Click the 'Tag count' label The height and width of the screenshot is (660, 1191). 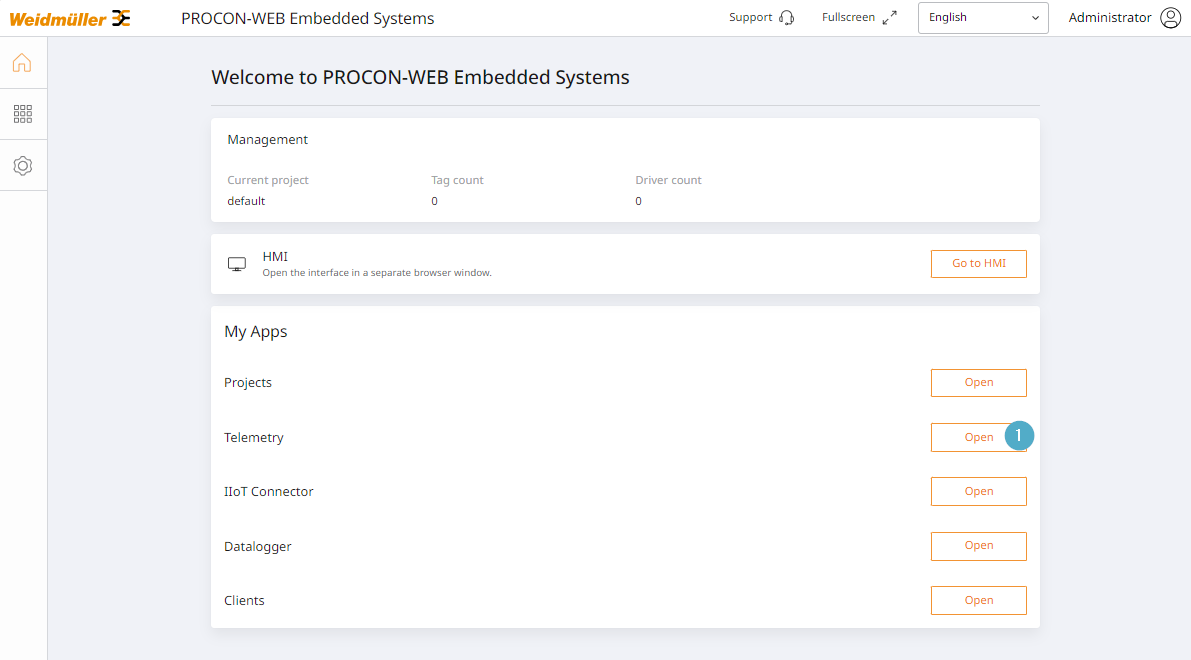(457, 180)
